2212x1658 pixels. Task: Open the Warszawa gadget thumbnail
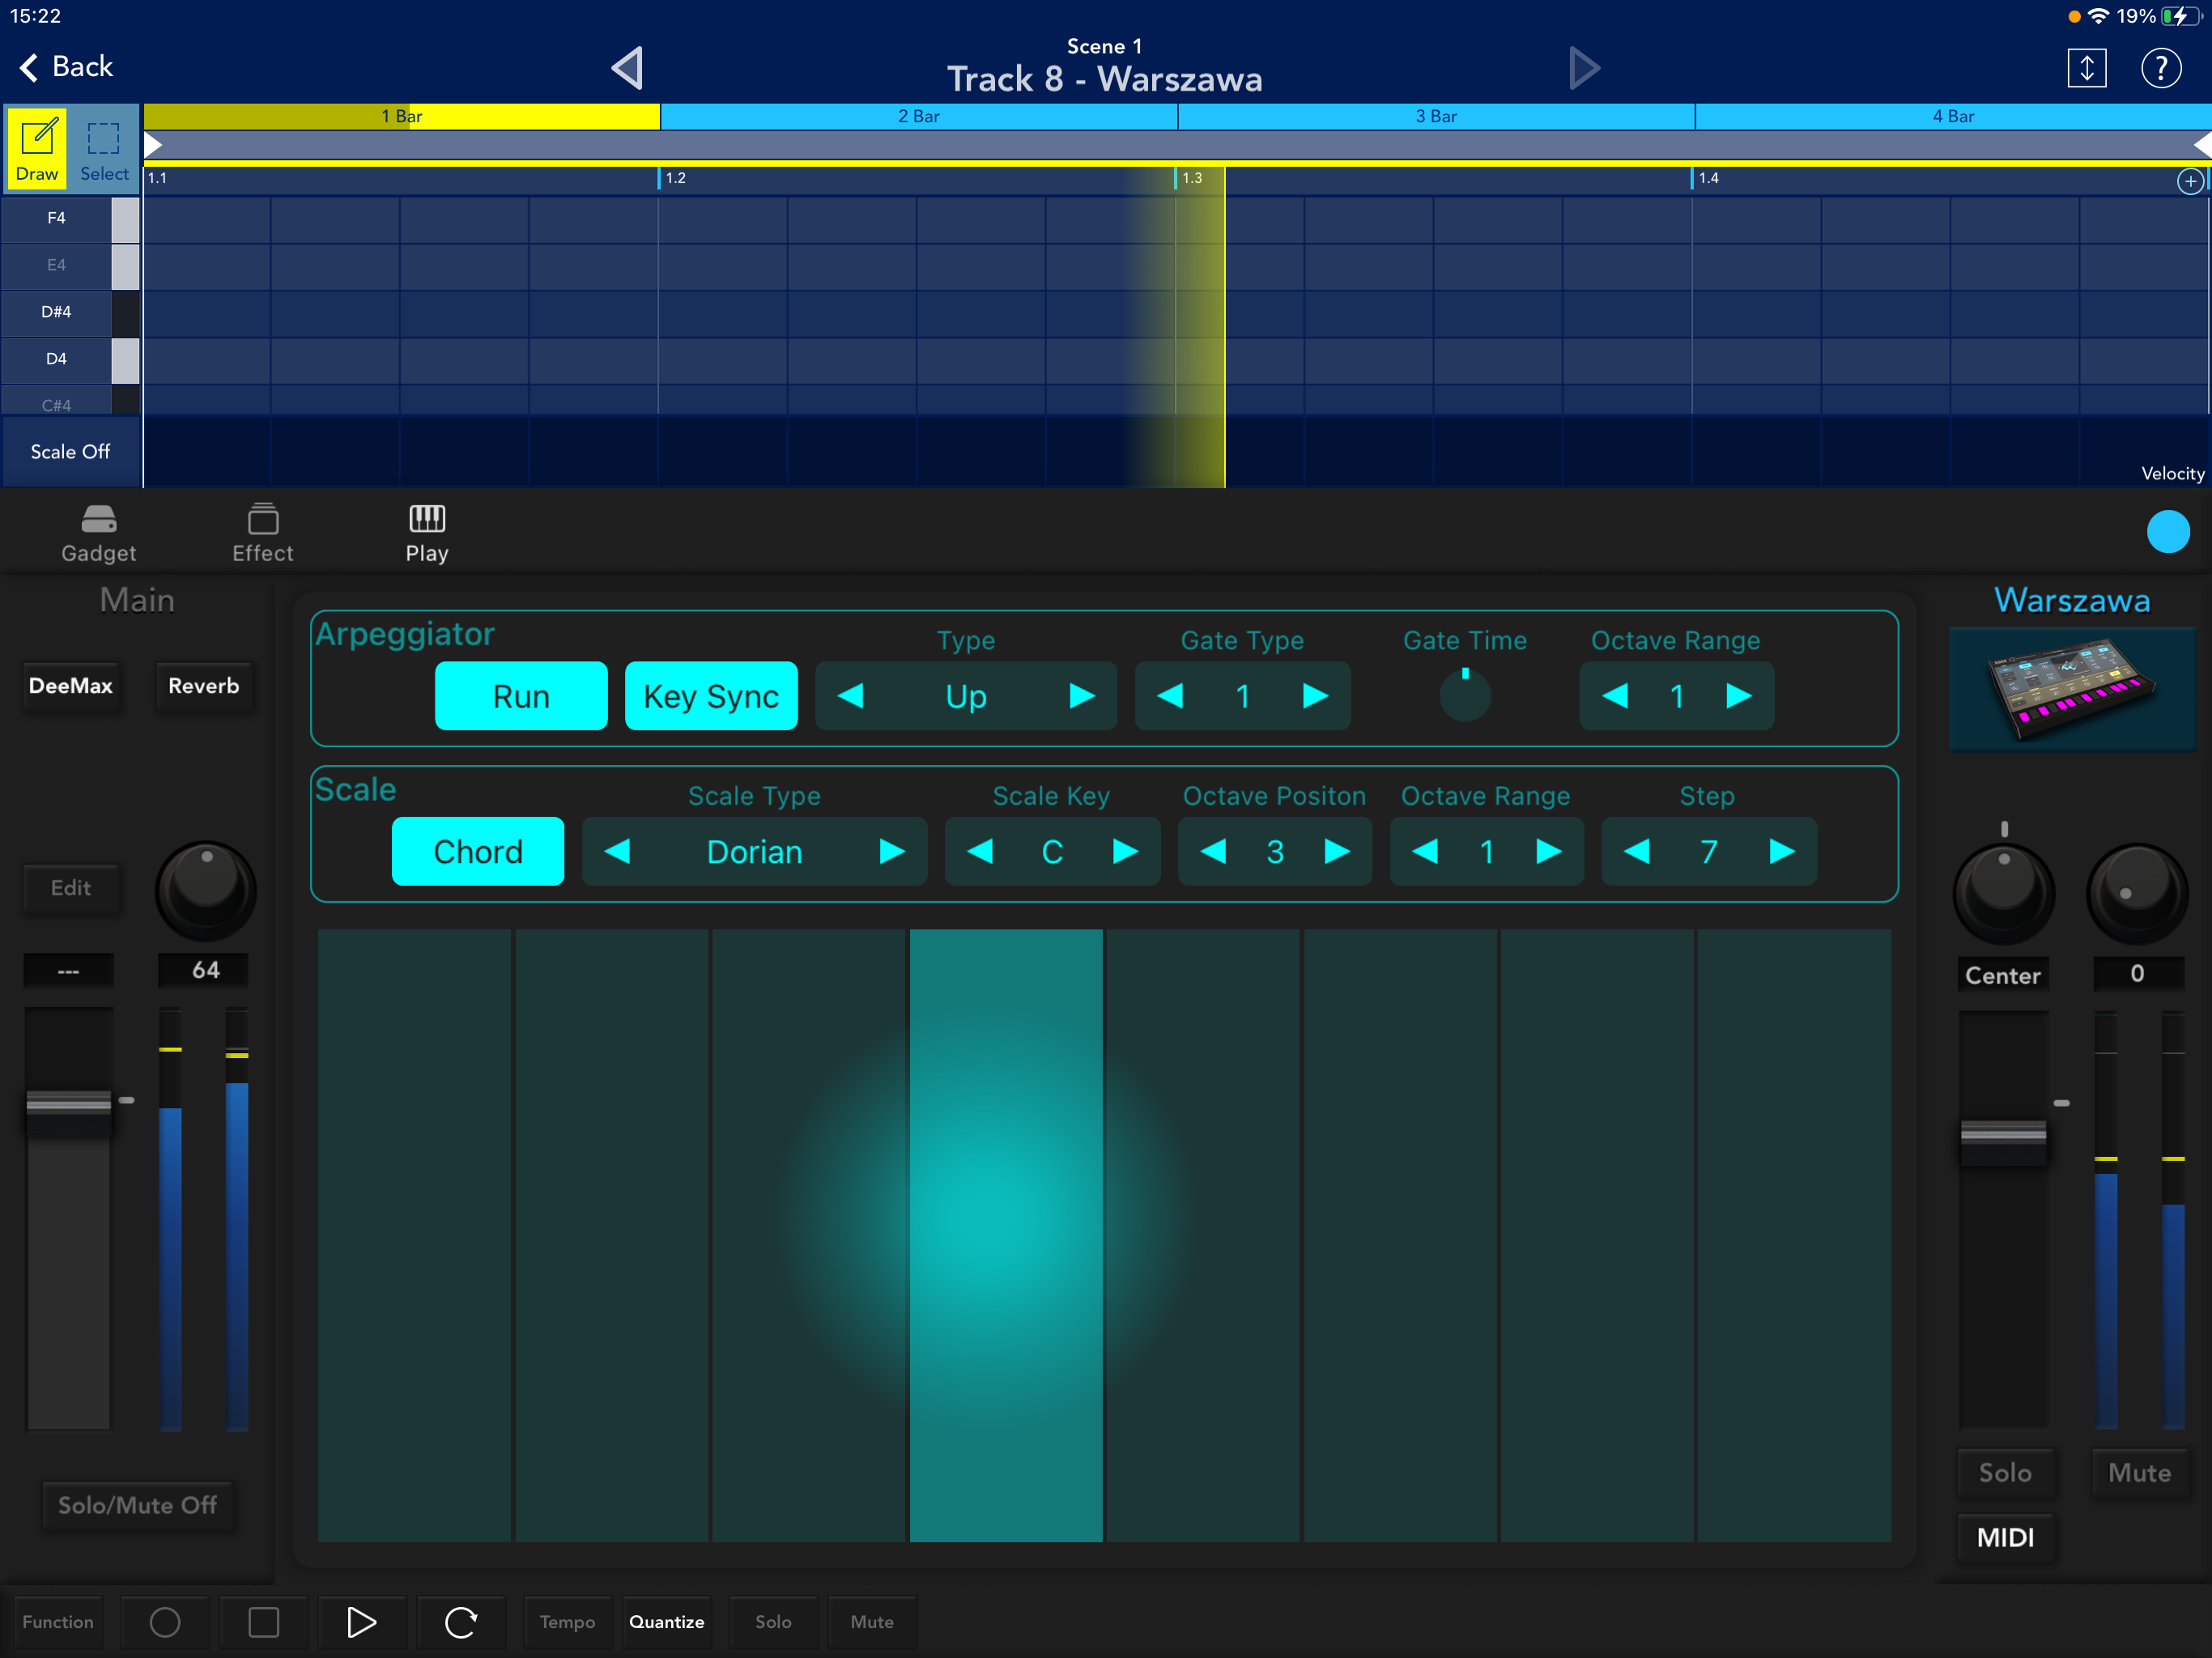[2072, 688]
